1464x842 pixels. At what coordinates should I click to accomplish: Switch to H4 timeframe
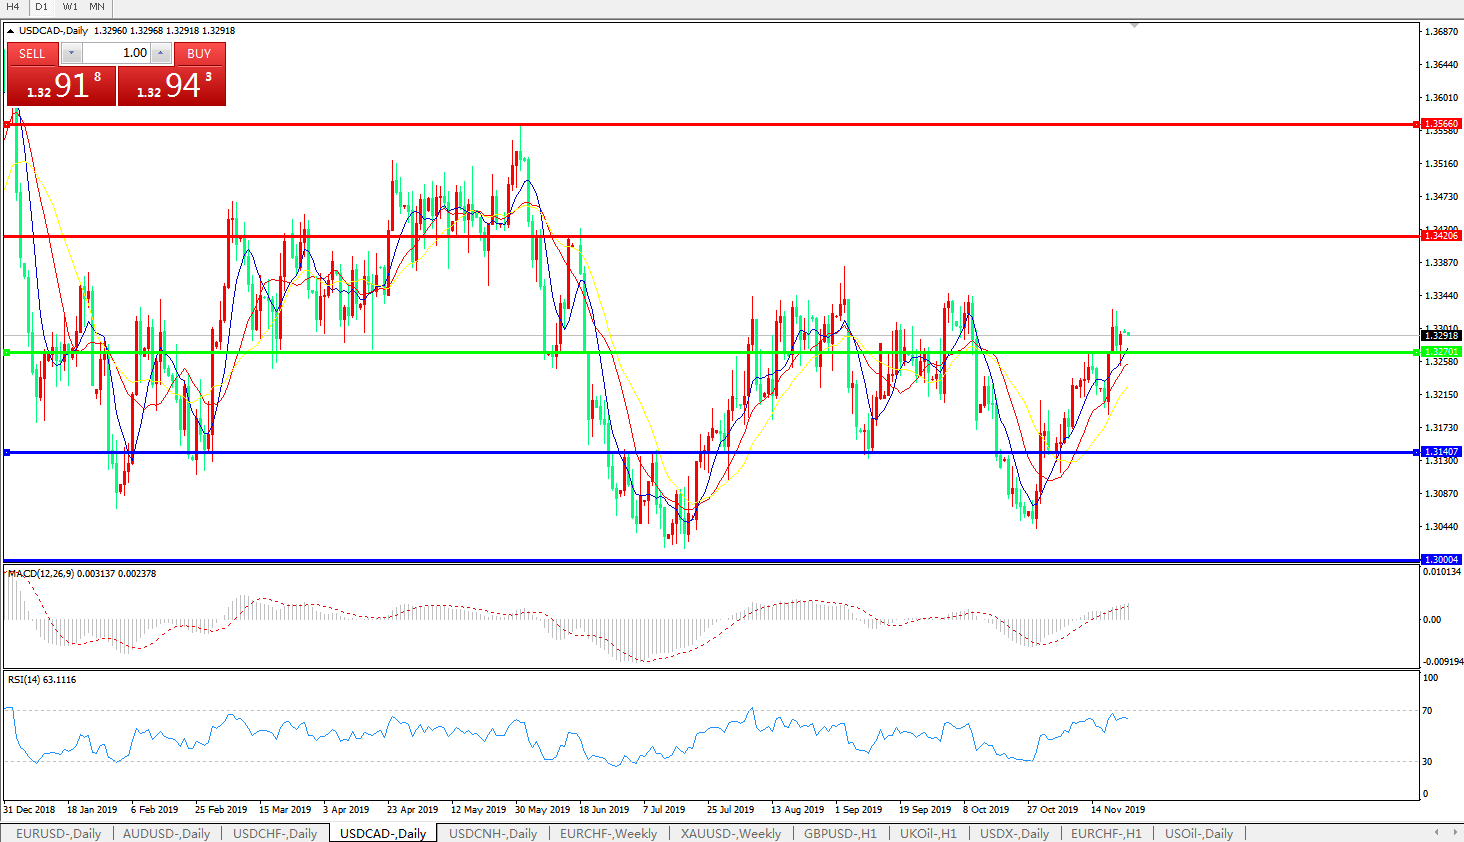tap(13, 7)
